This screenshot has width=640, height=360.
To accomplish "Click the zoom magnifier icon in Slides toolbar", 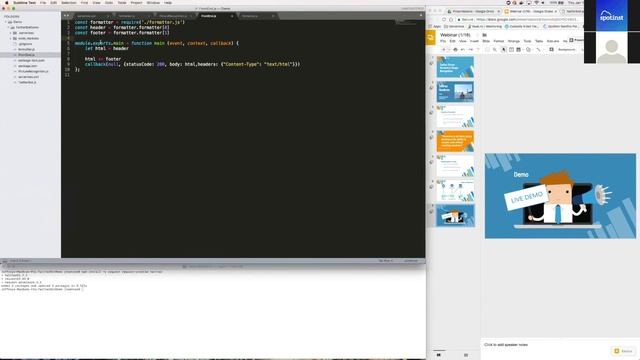I will click(x=495, y=49).
